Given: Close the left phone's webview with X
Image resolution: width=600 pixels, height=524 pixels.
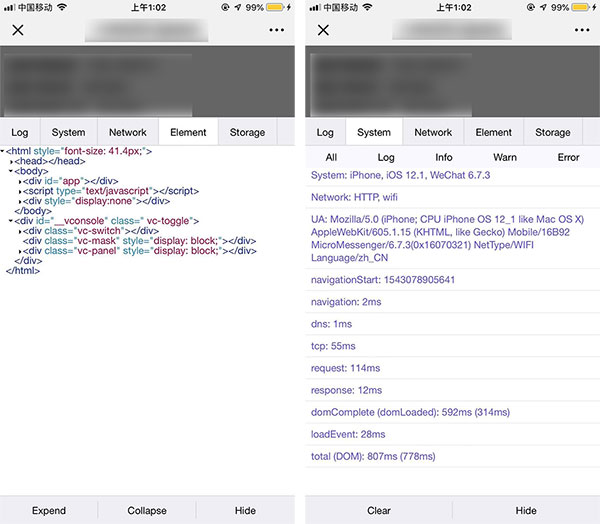Looking at the screenshot, I should pos(18,30).
